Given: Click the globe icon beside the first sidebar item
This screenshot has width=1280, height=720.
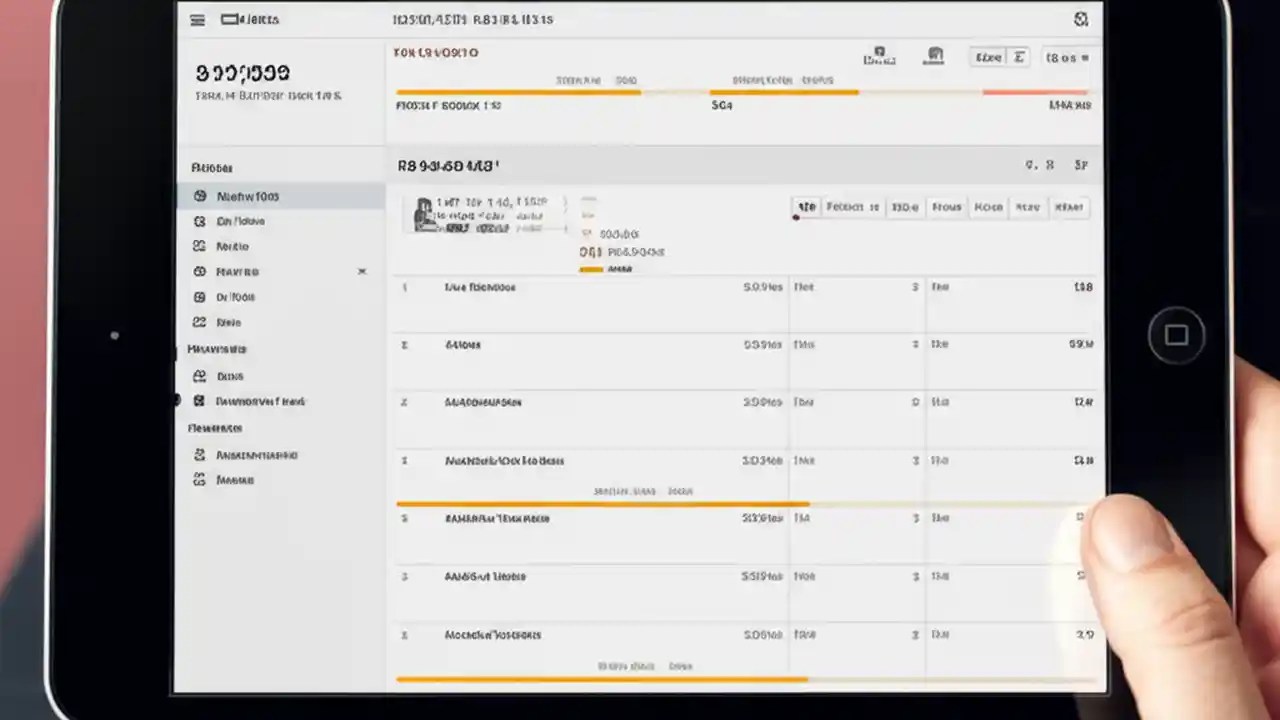Looking at the screenshot, I should click(x=200, y=196).
